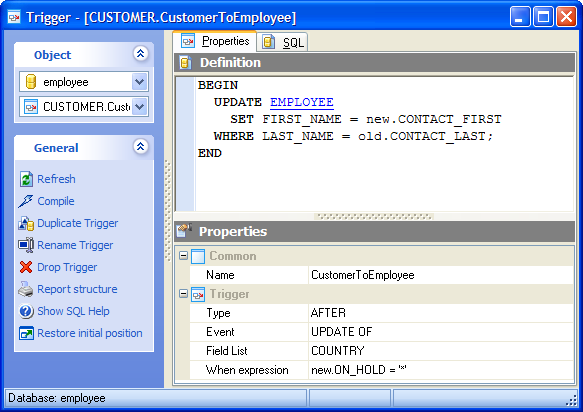Click the Trigger group icon
This screenshot has width=583, height=412.
coord(198,294)
